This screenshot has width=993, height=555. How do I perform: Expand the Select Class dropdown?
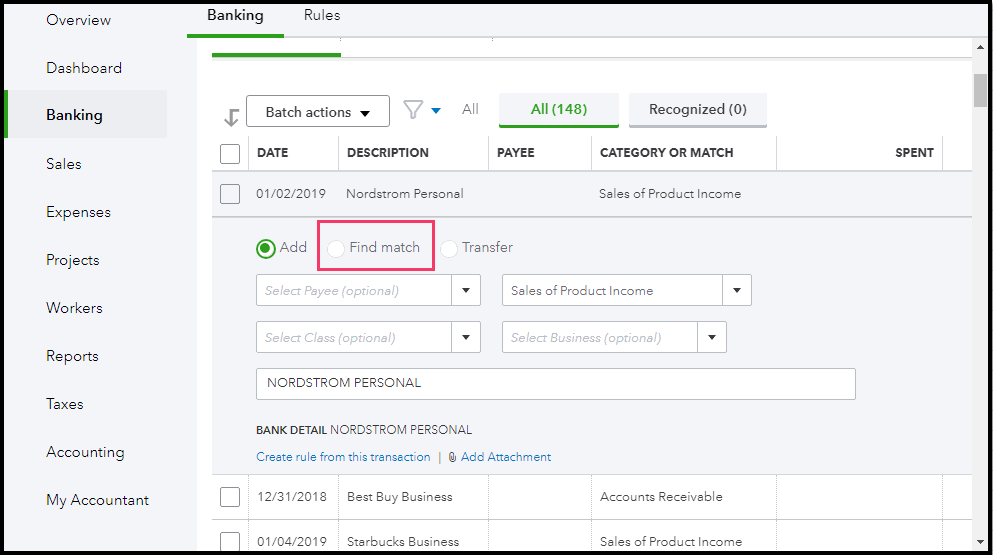[x=466, y=338]
